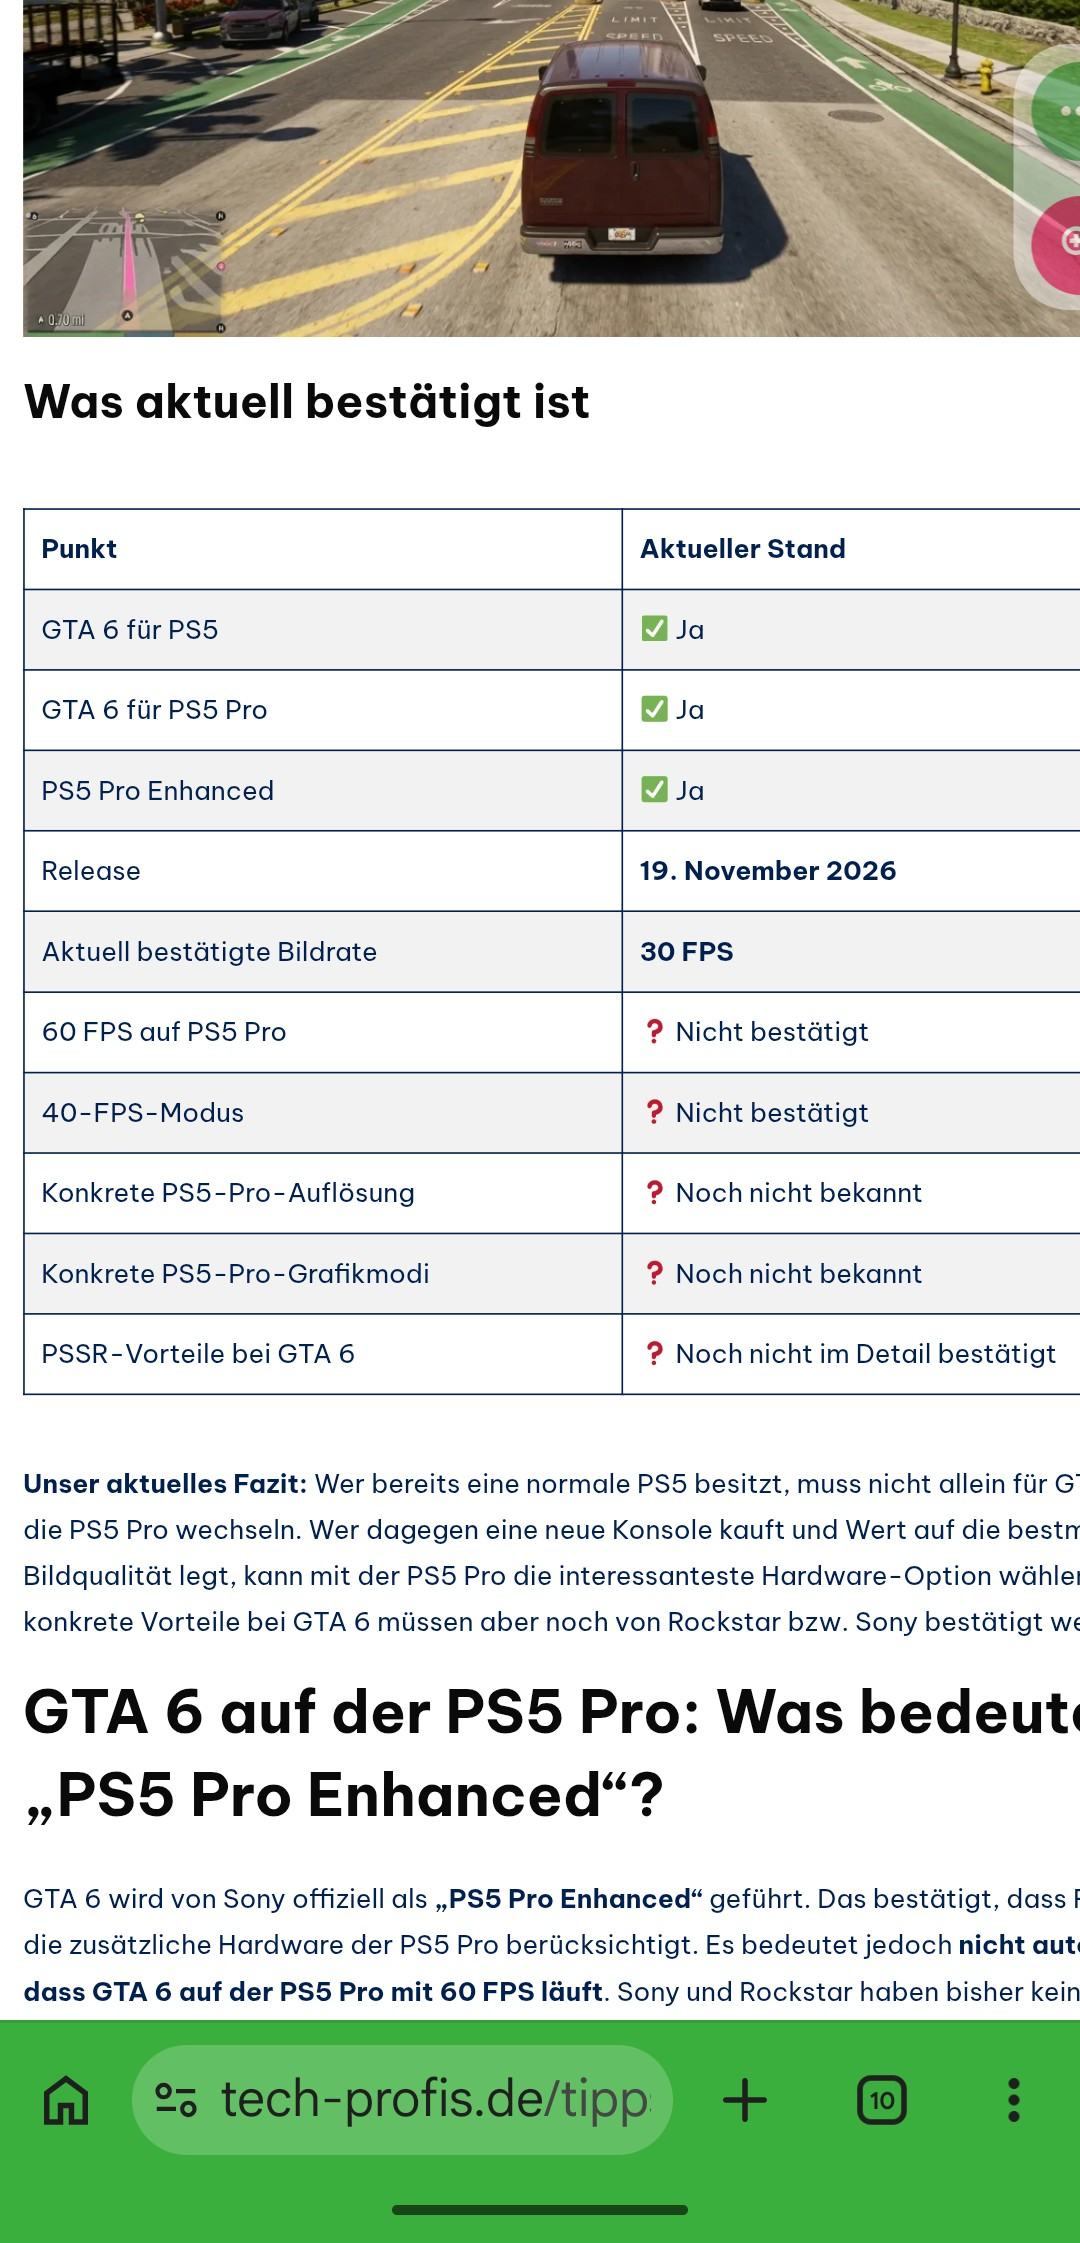Tap the green bubble at image edge
The height and width of the screenshot is (2243, 1080).
click(x=1058, y=110)
